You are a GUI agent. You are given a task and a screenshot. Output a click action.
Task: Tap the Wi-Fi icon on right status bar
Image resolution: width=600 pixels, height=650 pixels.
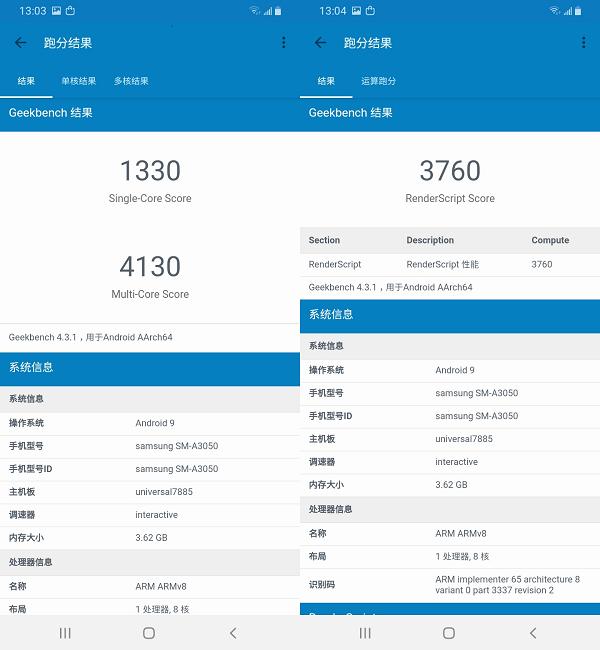[x=555, y=11]
